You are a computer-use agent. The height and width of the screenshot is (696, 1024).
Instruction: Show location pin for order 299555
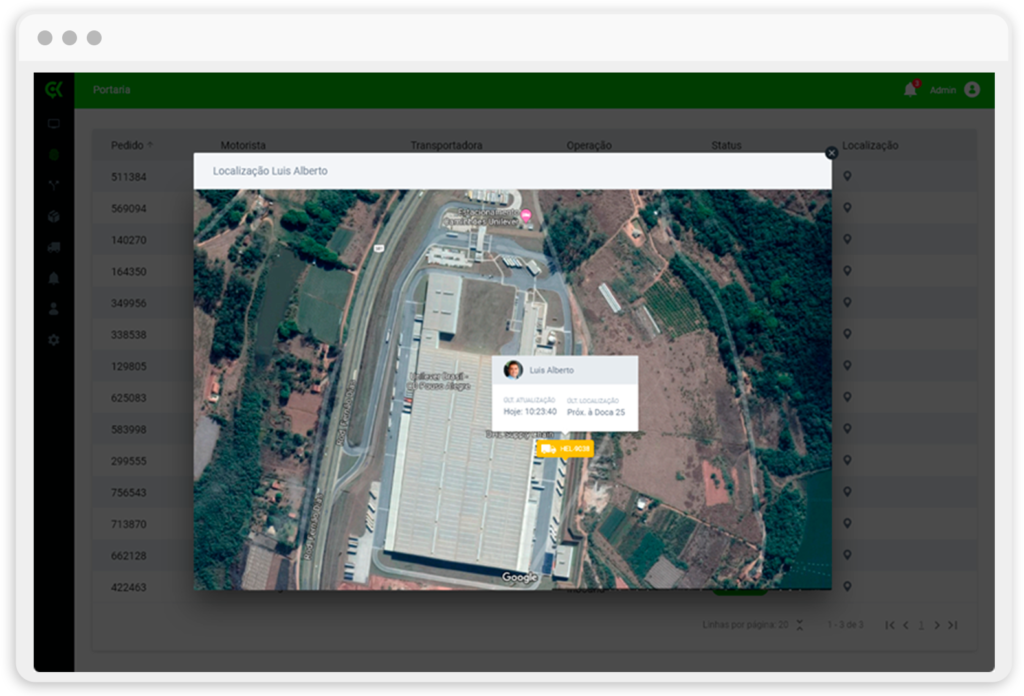tap(847, 460)
